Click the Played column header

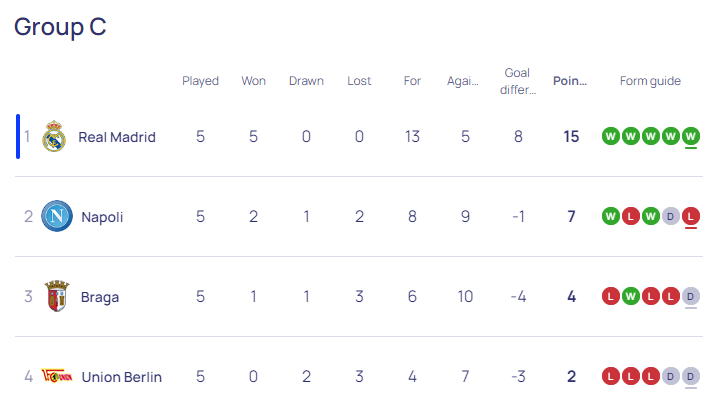200,81
